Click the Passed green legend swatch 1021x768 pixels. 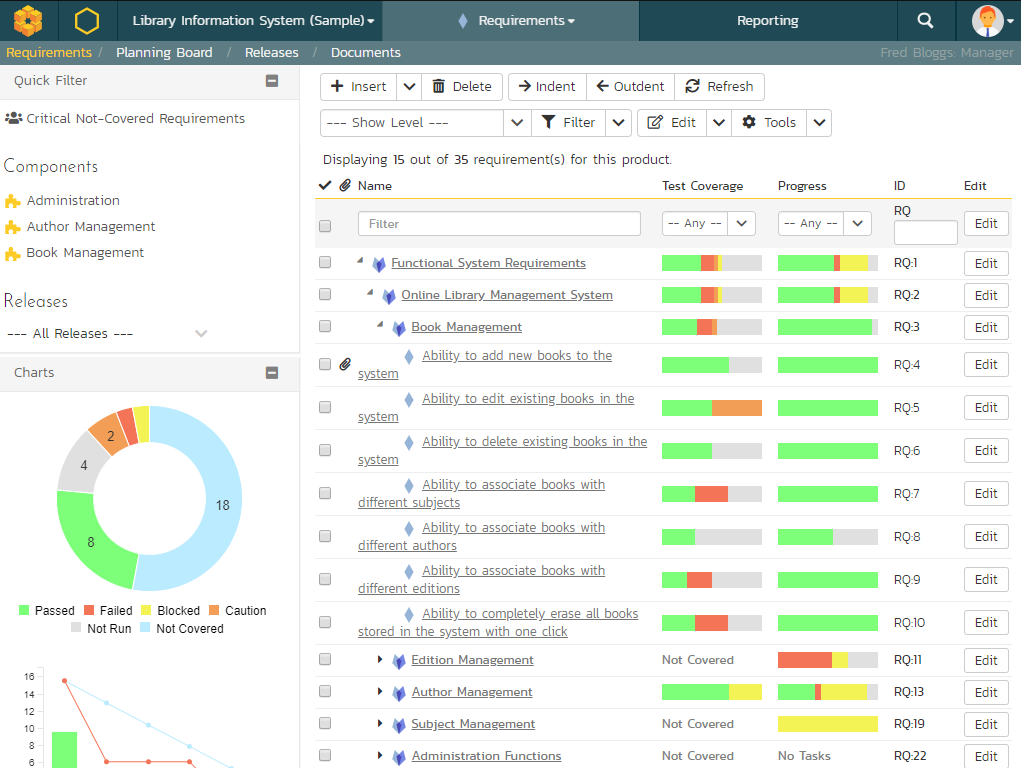pos(24,610)
